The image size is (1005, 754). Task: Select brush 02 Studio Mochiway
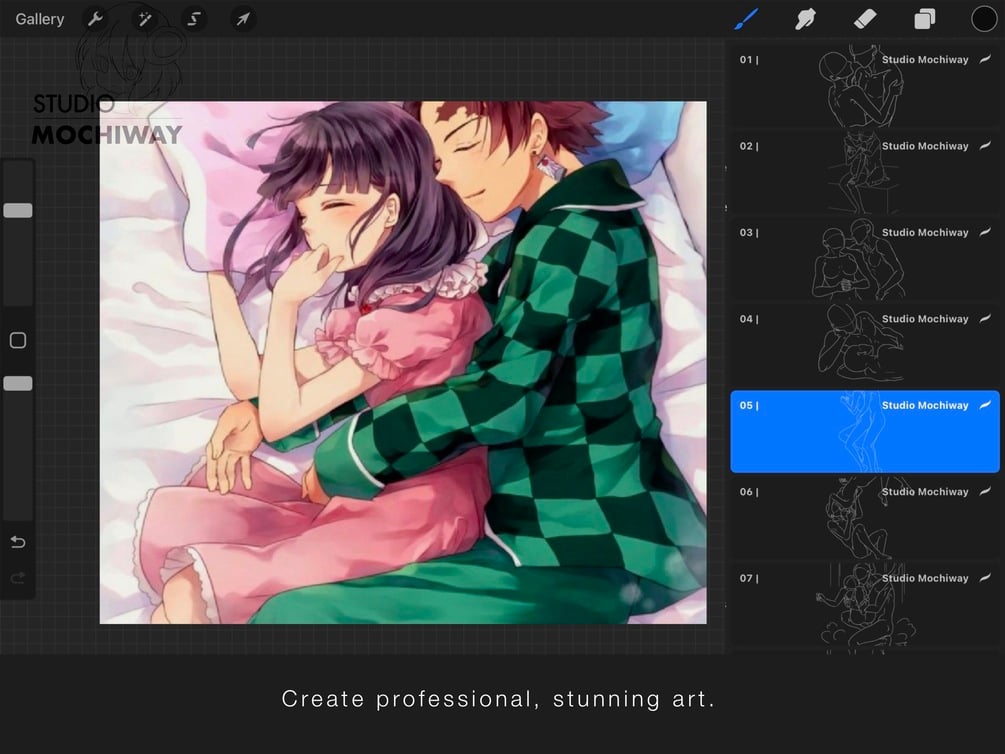coord(865,172)
